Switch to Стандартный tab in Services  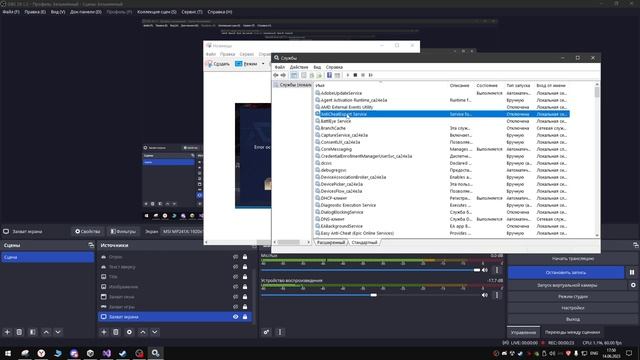[364, 242]
